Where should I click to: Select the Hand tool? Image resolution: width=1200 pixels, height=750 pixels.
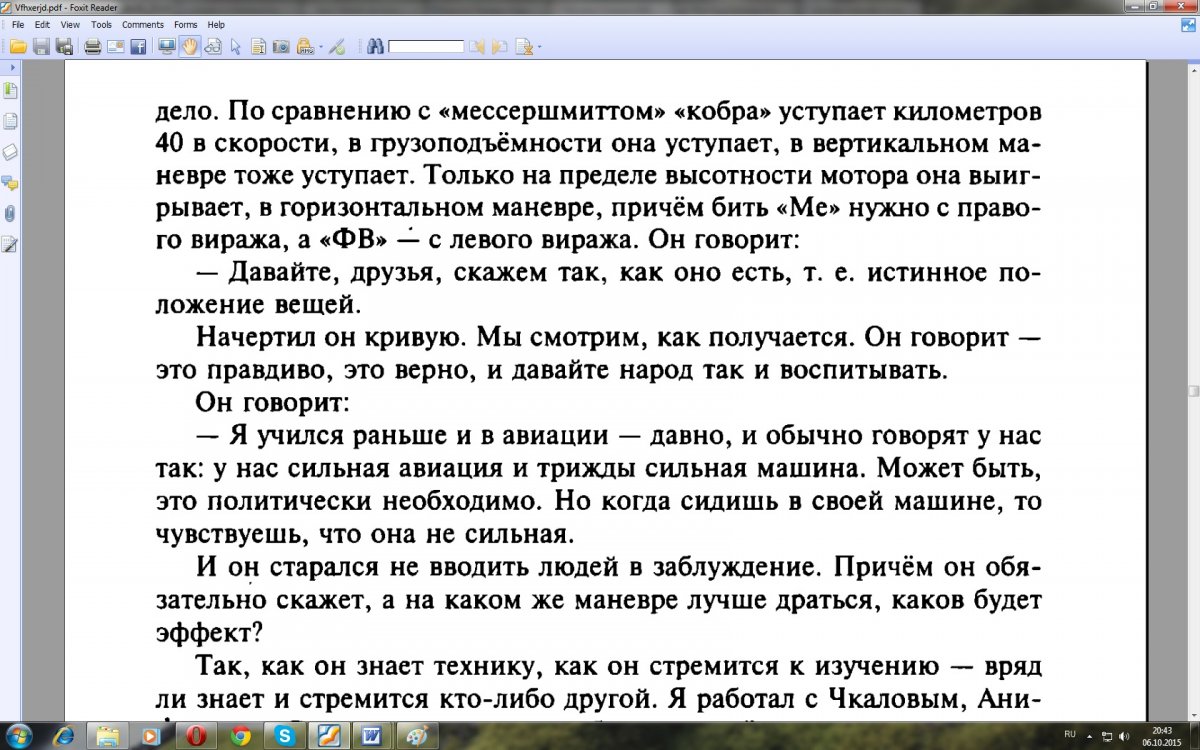tap(189, 46)
